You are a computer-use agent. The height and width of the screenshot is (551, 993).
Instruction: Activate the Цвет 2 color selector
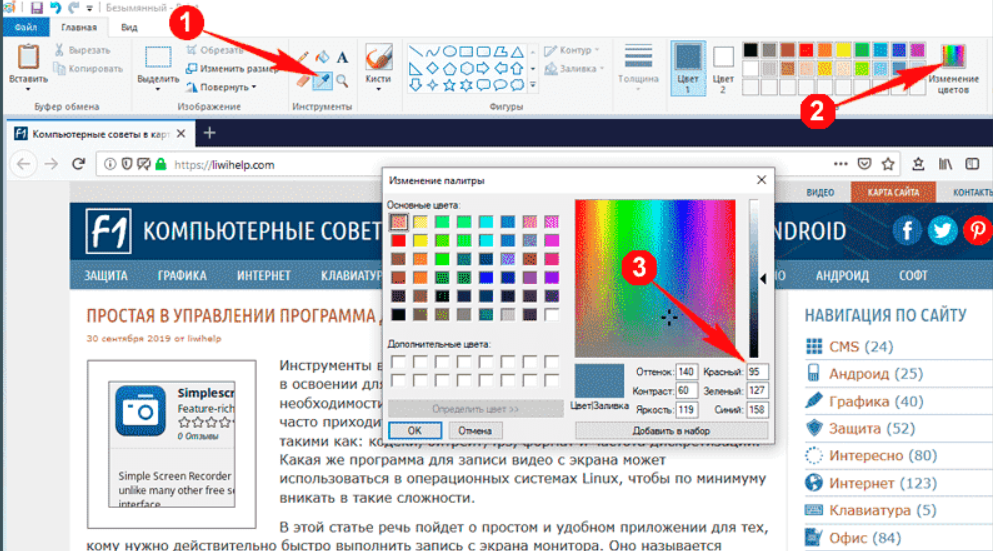[723, 67]
